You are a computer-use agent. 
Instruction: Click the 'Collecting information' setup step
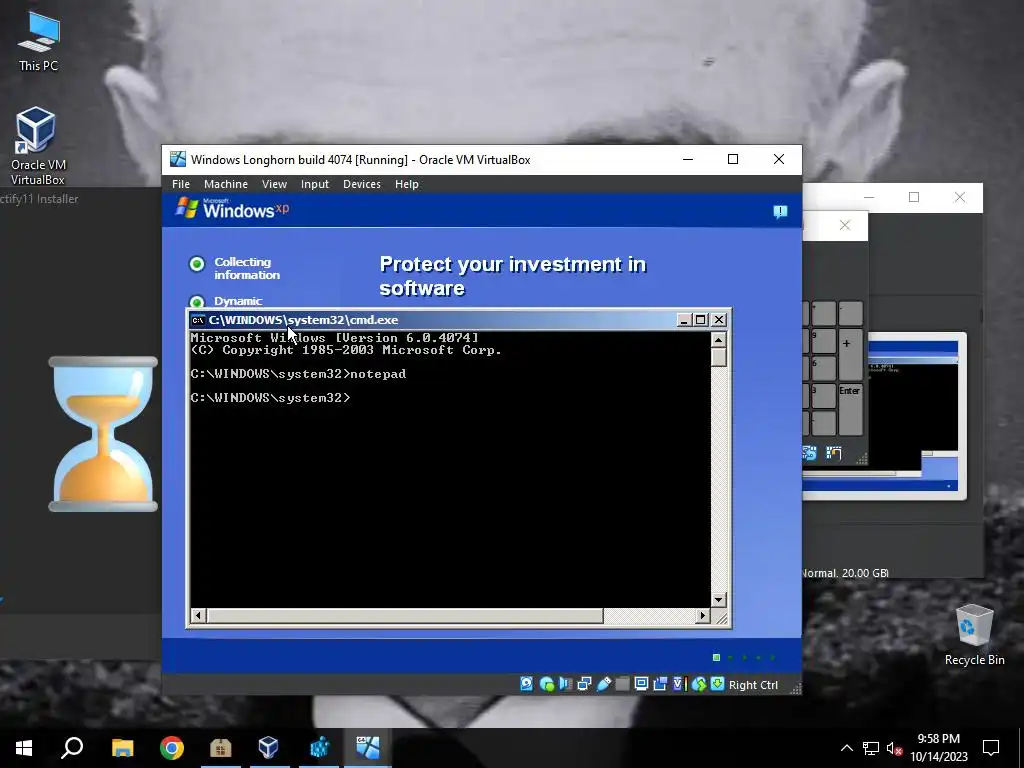tap(247, 268)
